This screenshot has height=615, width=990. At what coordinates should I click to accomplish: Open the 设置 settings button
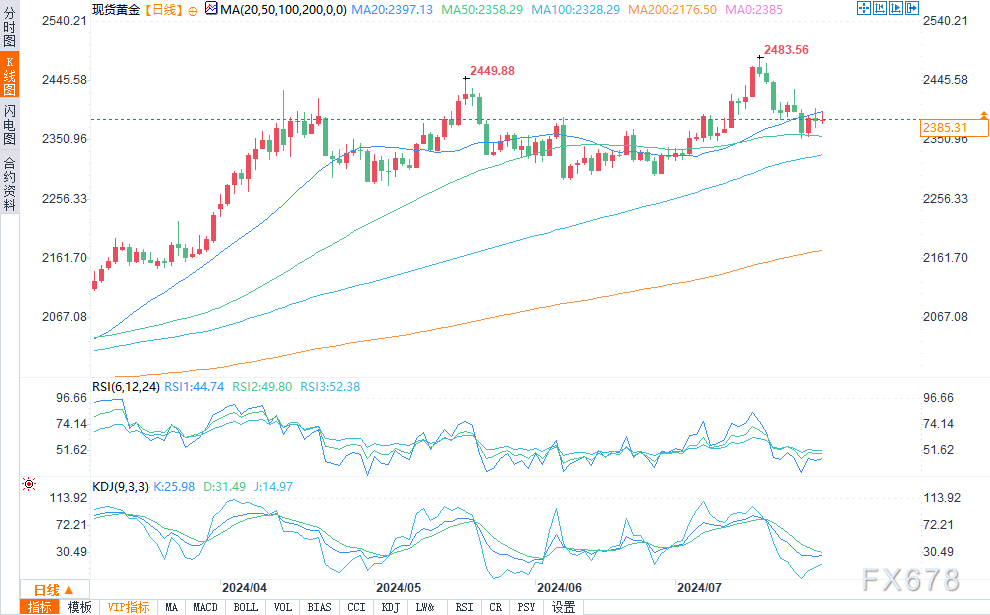click(564, 607)
